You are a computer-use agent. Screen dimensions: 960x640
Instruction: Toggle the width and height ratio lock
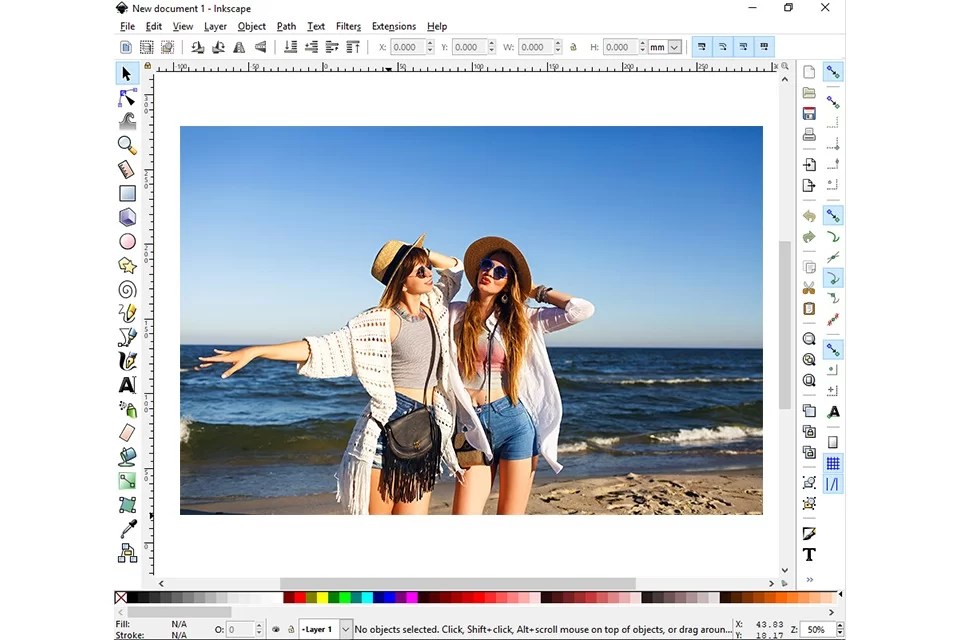coord(573,47)
